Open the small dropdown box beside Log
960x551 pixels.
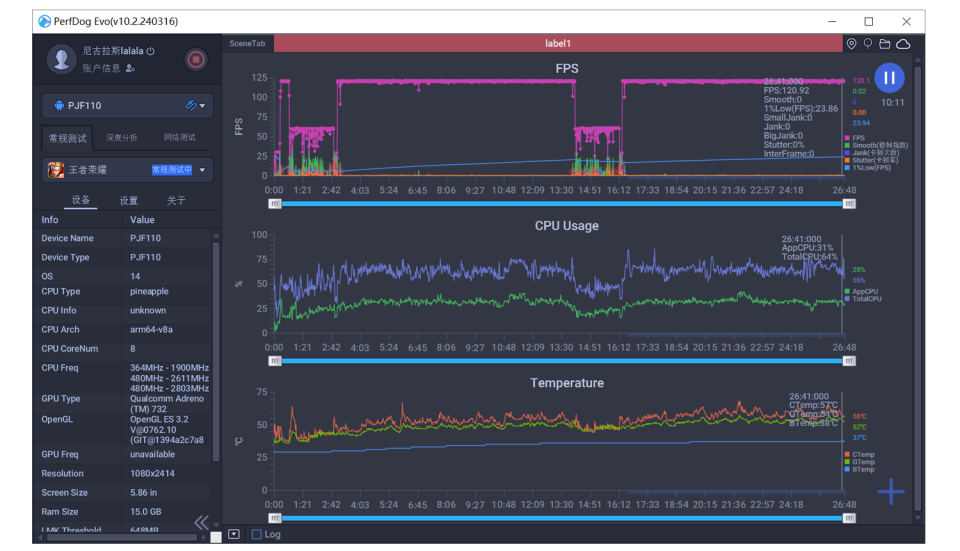(234, 534)
